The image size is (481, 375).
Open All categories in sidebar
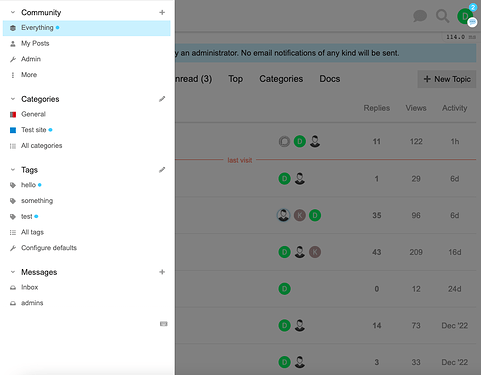coord(42,146)
